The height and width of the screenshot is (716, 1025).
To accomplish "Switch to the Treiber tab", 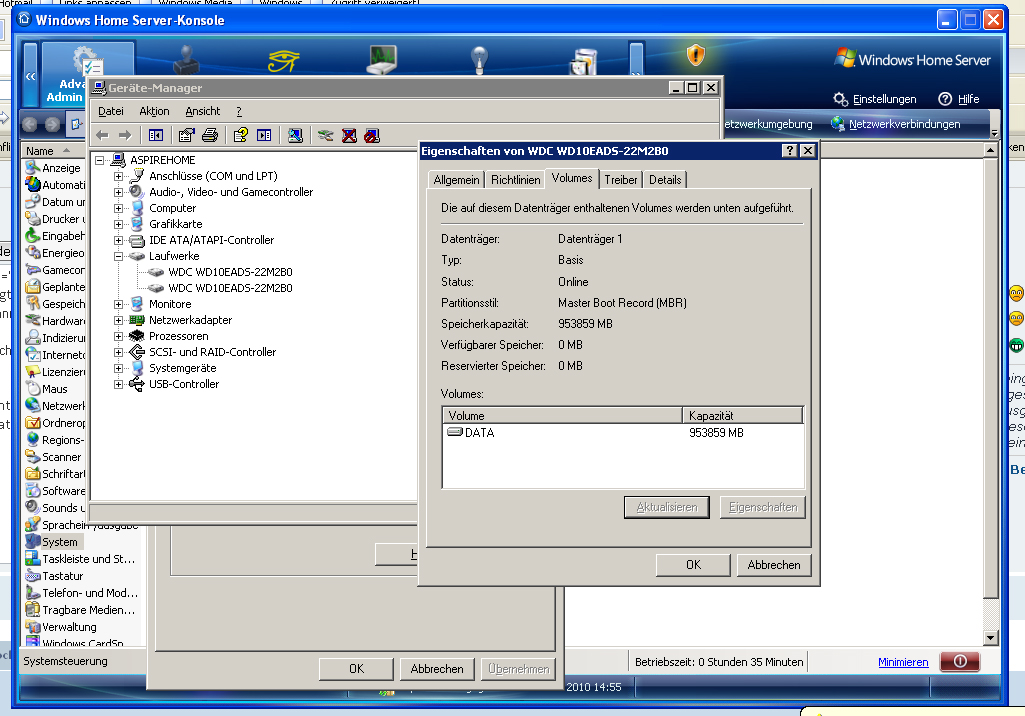I will pyautogui.click(x=621, y=180).
